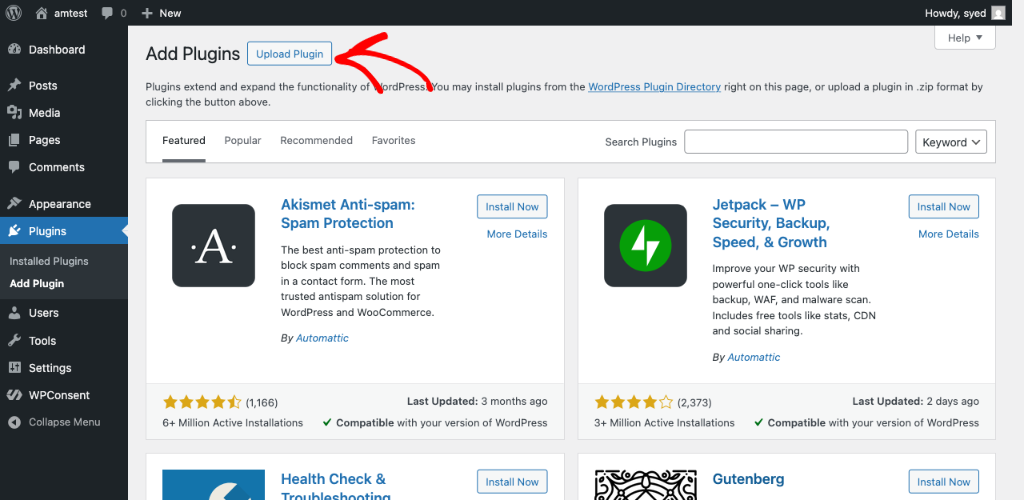Open the New content menu
Viewport: 1024px width, 500px height.
(161, 13)
